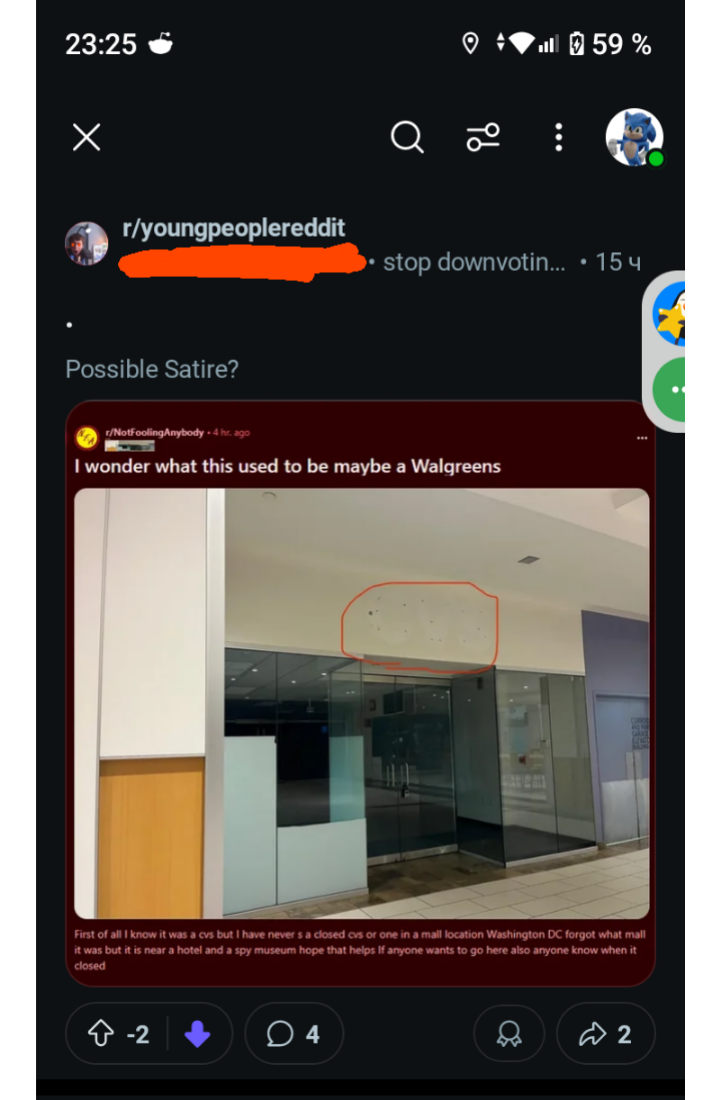This screenshot has width=720, height=1100.
Task: Tap the Sonic profile avatar
Action: point(634,138)
